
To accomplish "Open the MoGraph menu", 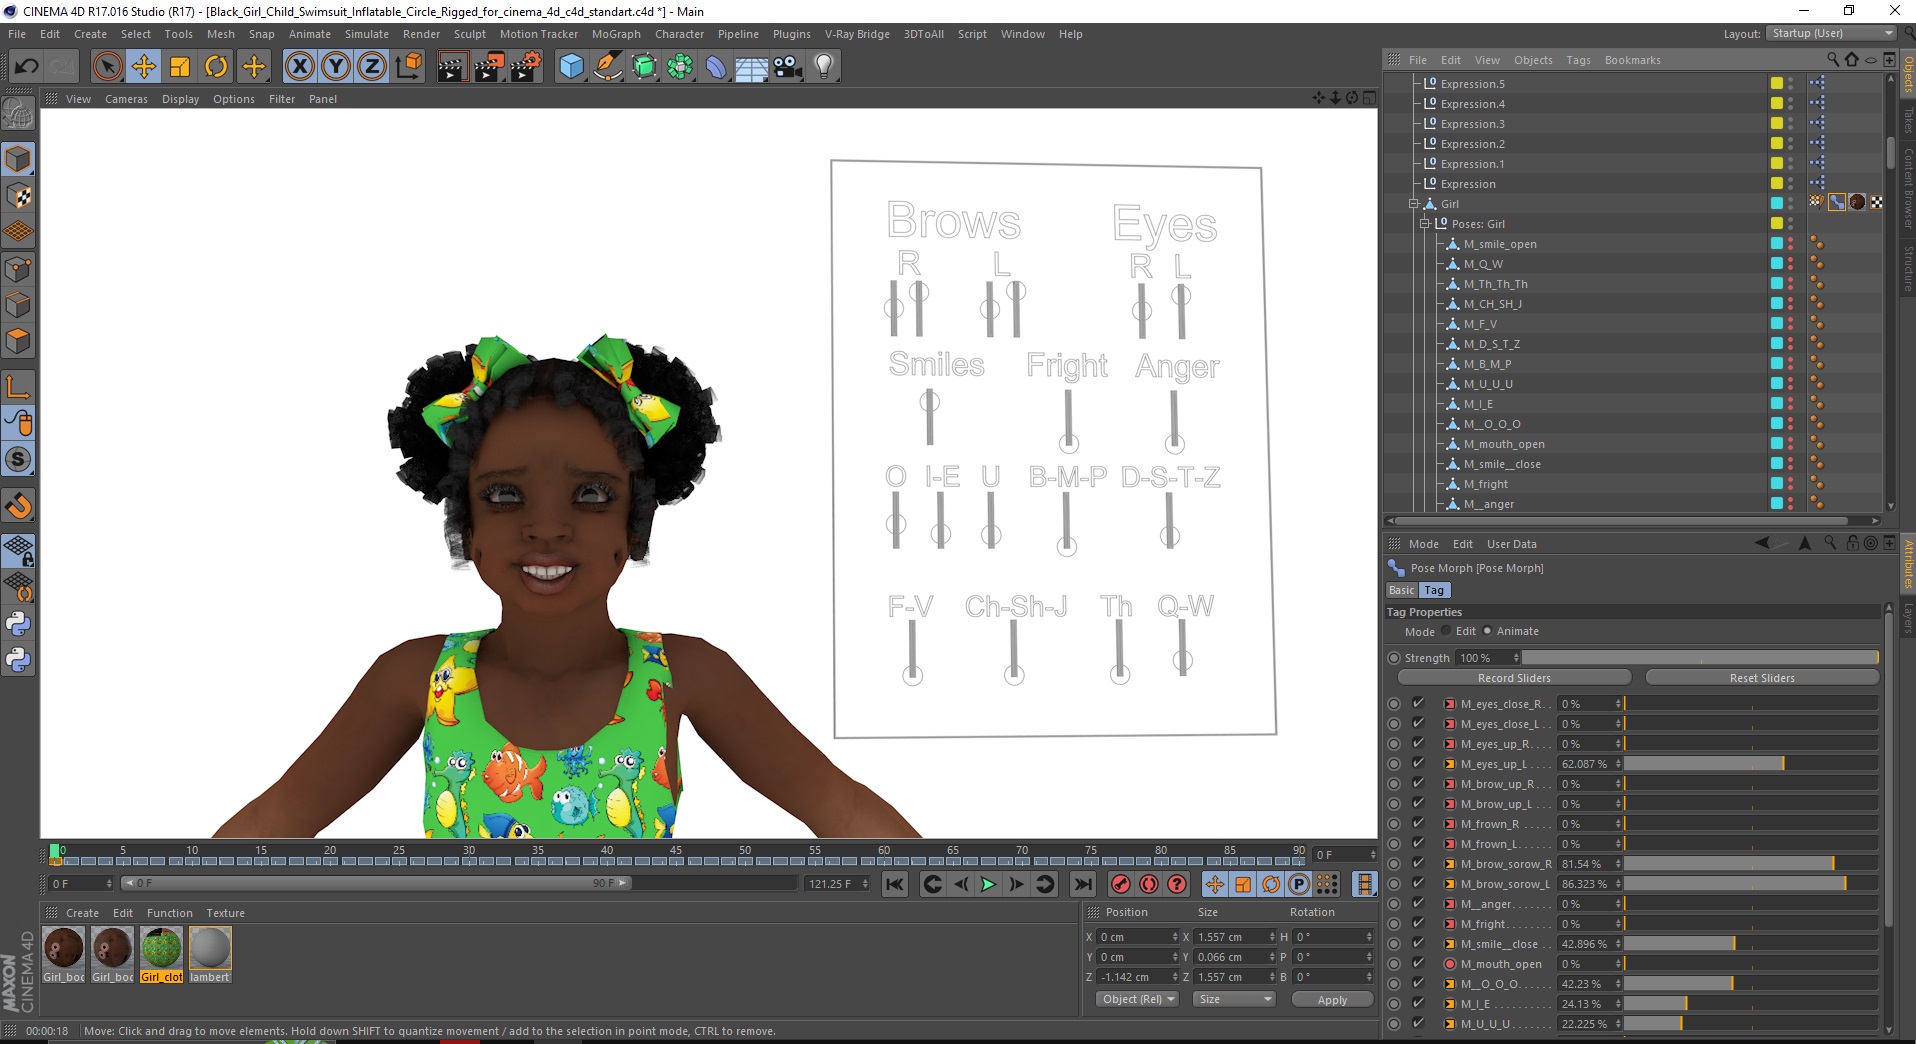I will tap(616, 34).
